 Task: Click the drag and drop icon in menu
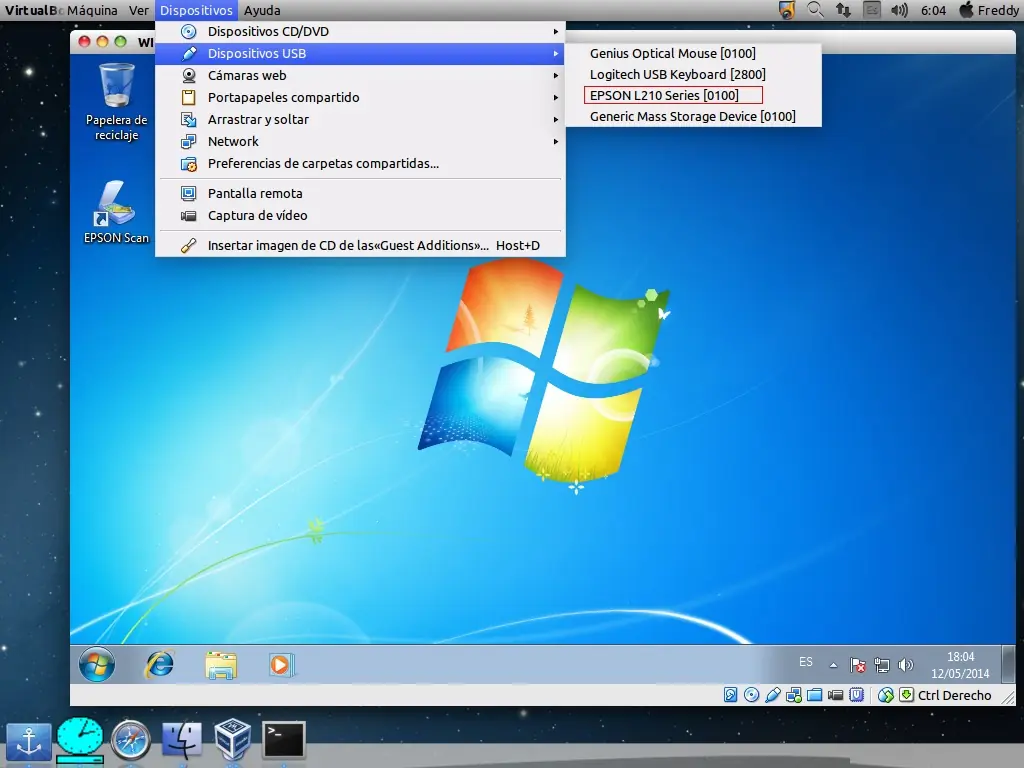pyautogui.click(x=189, y=120)
